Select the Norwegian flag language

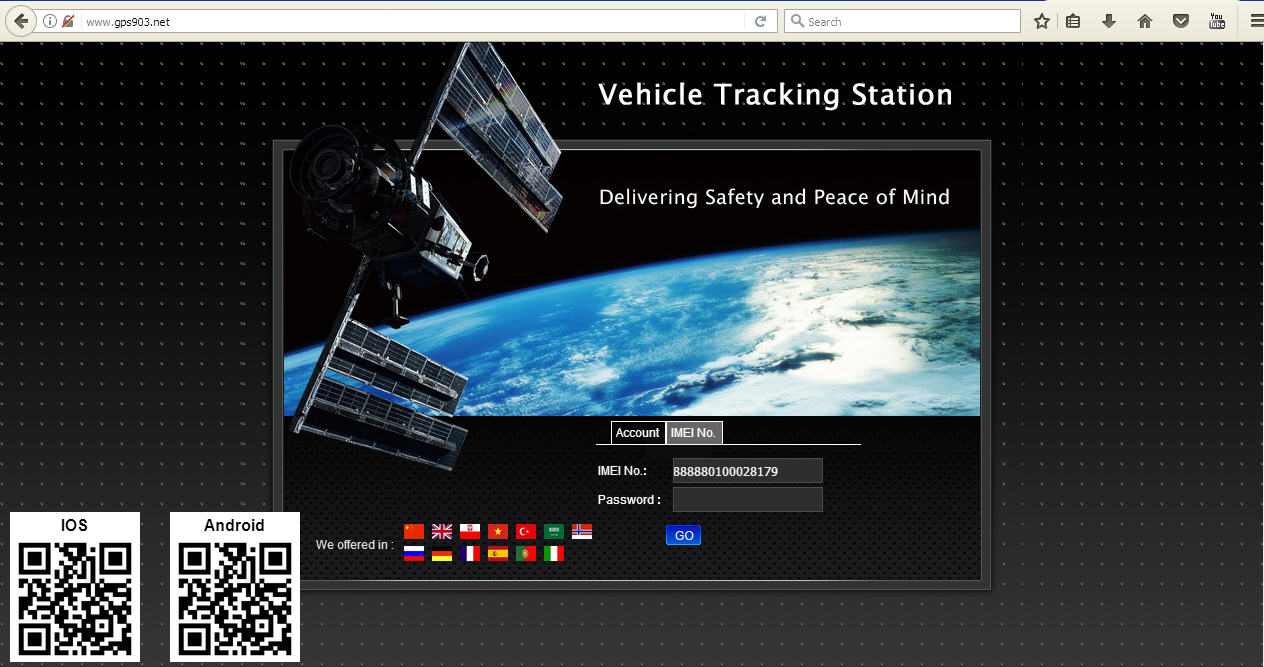tap(582, 532)
